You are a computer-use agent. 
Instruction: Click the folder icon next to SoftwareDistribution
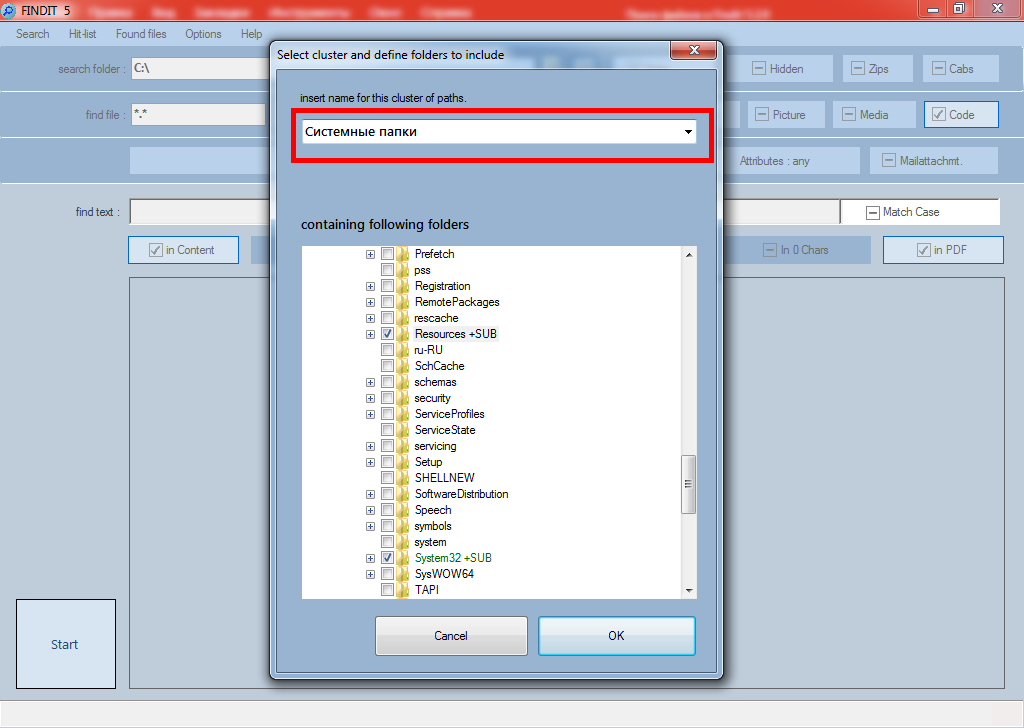coord(403,494)
